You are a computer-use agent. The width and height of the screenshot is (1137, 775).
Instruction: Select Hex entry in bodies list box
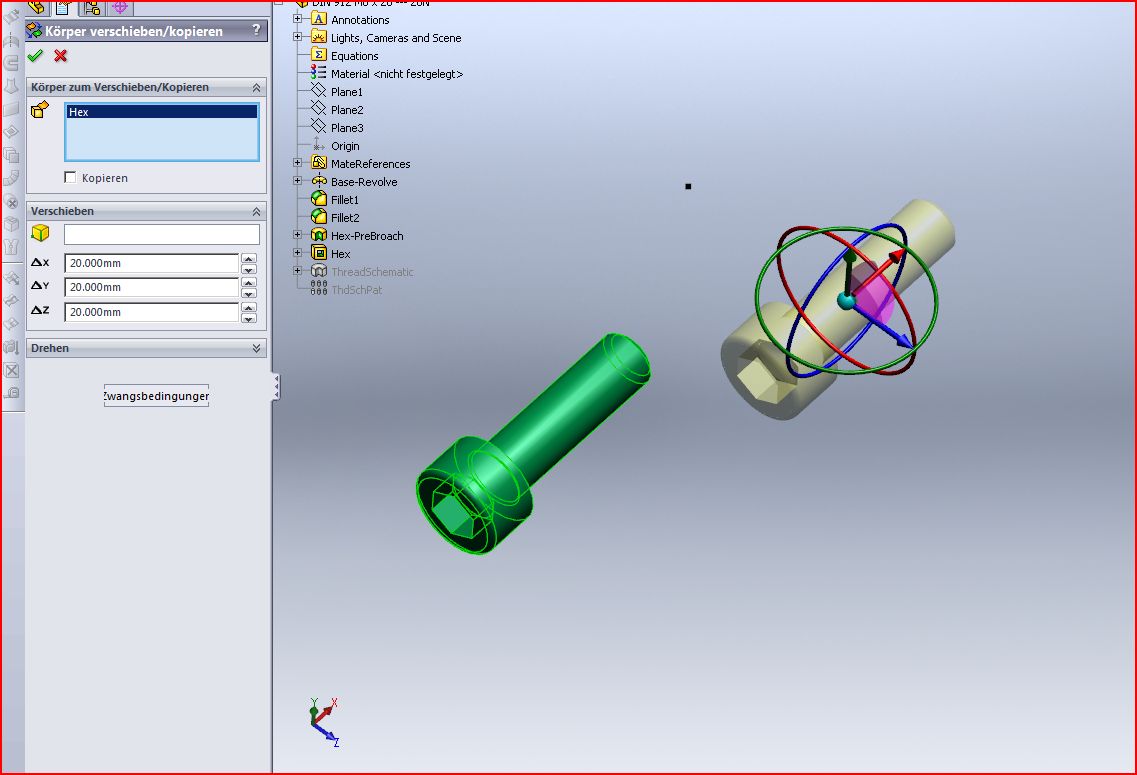(x=162, y=112)
